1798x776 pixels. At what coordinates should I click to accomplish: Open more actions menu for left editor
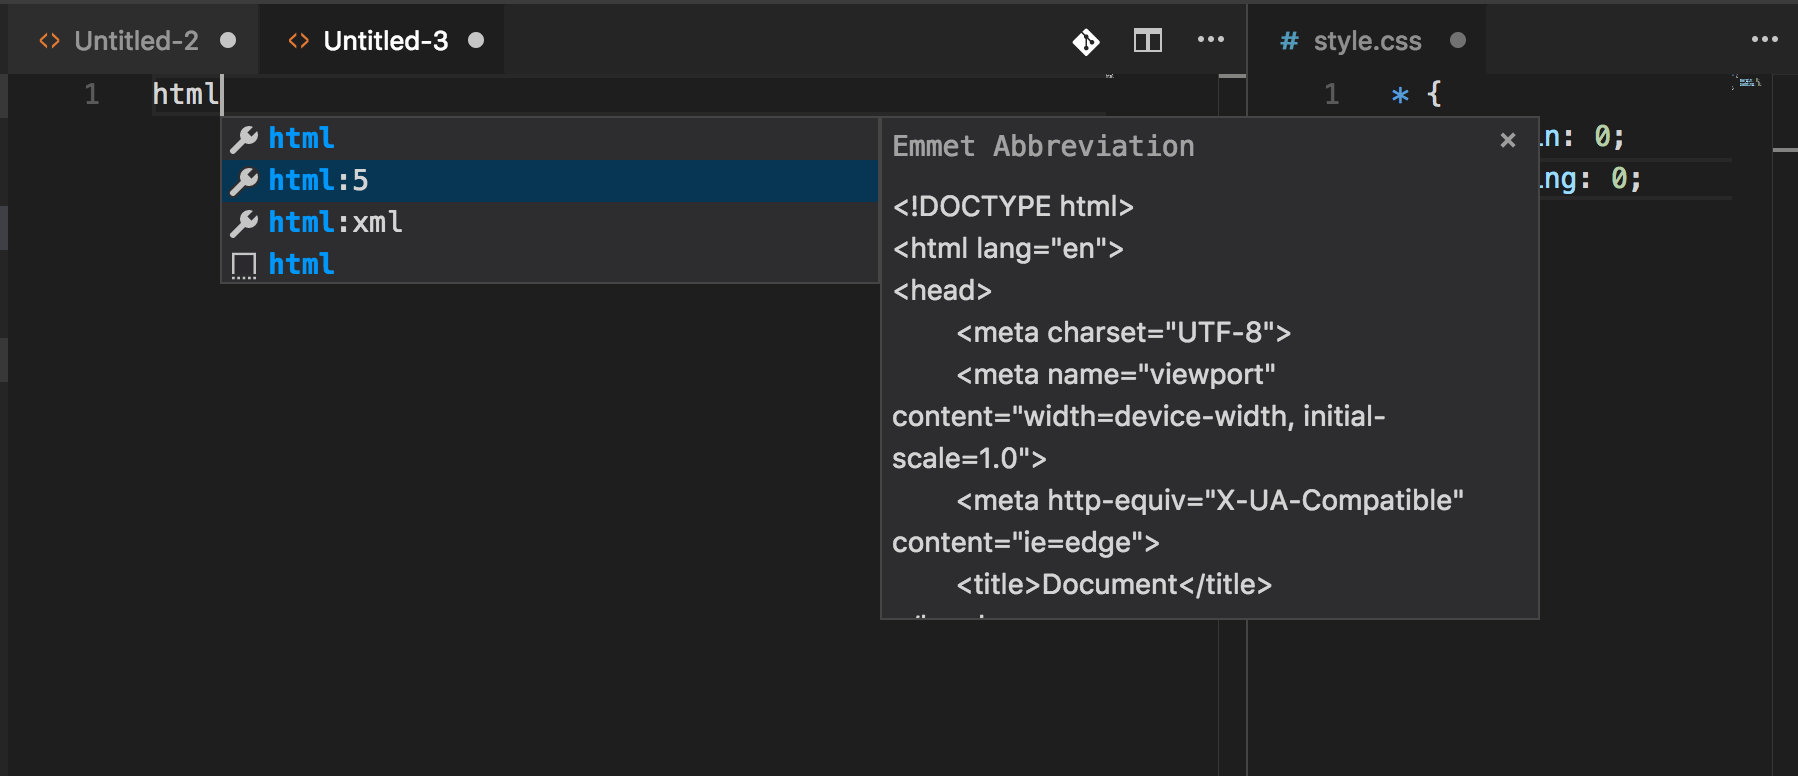[1211, 40]
